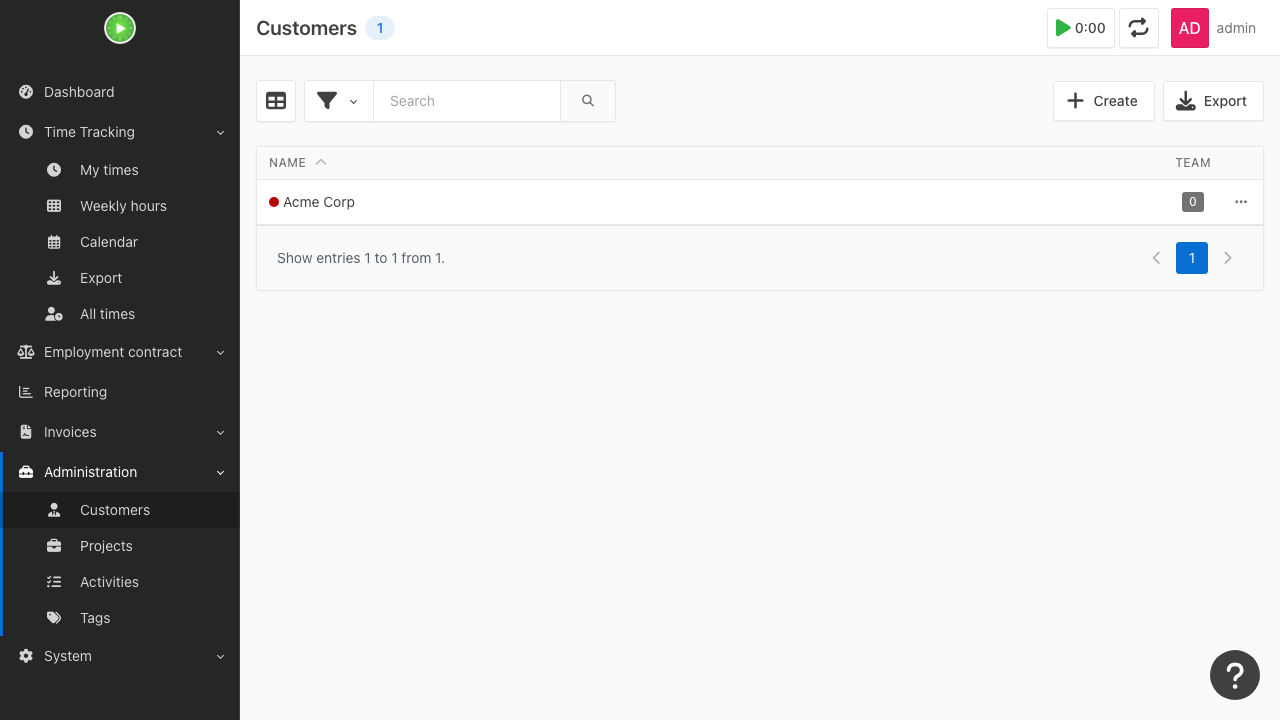Start the time tracking timer

[1081, 28]
